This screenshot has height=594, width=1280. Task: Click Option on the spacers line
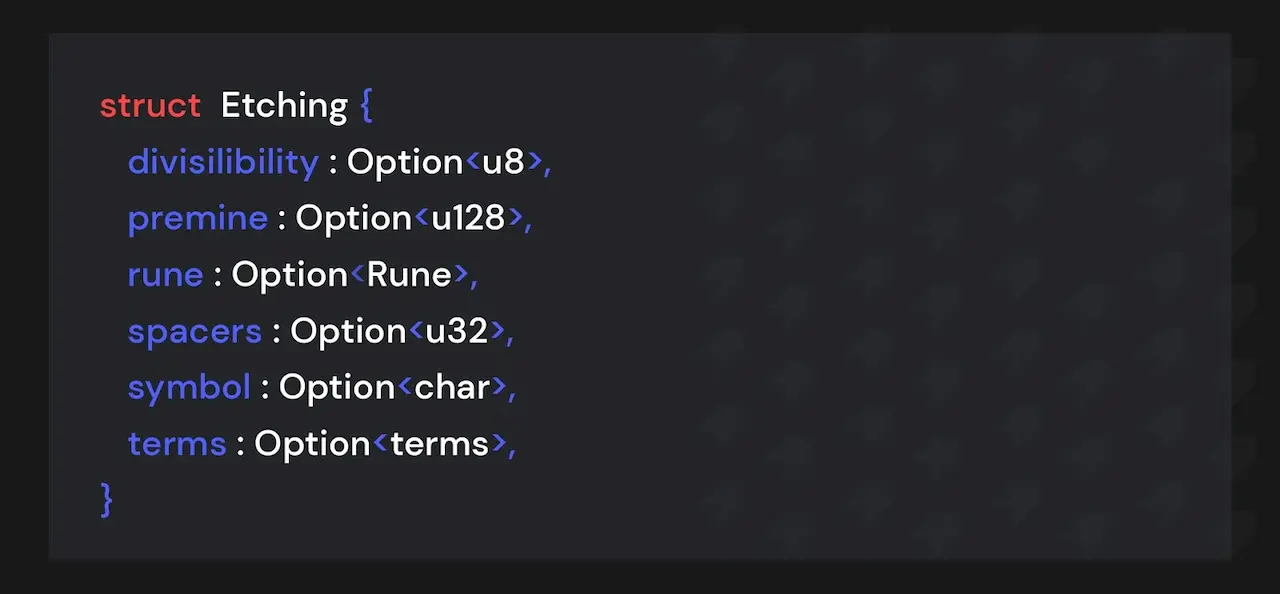click(x=348, y=332)
